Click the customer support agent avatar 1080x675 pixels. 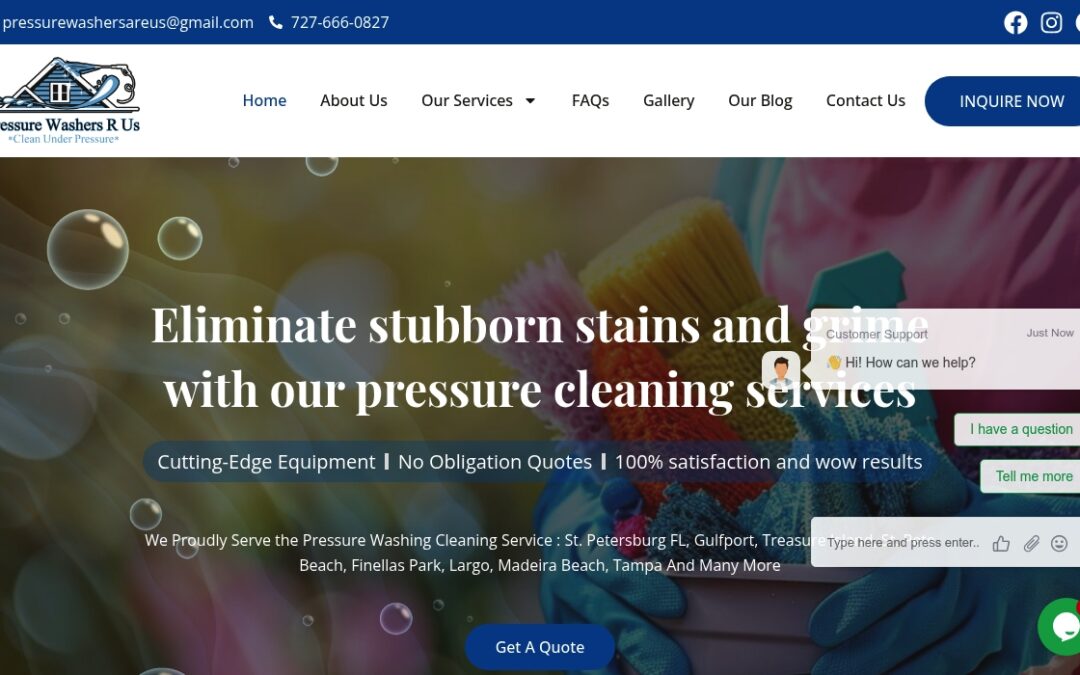tap(780, 371)
